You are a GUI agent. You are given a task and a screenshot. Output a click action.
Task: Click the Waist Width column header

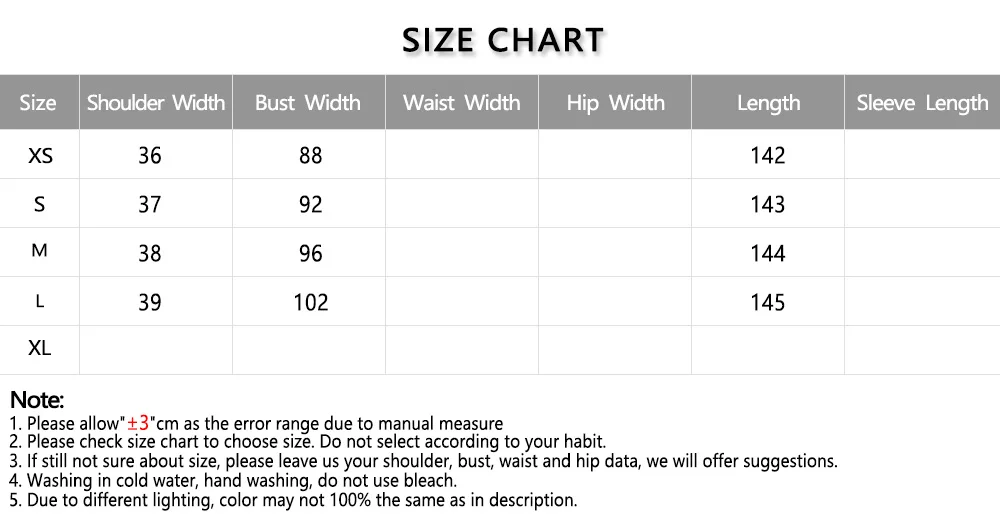coord(462,102)
